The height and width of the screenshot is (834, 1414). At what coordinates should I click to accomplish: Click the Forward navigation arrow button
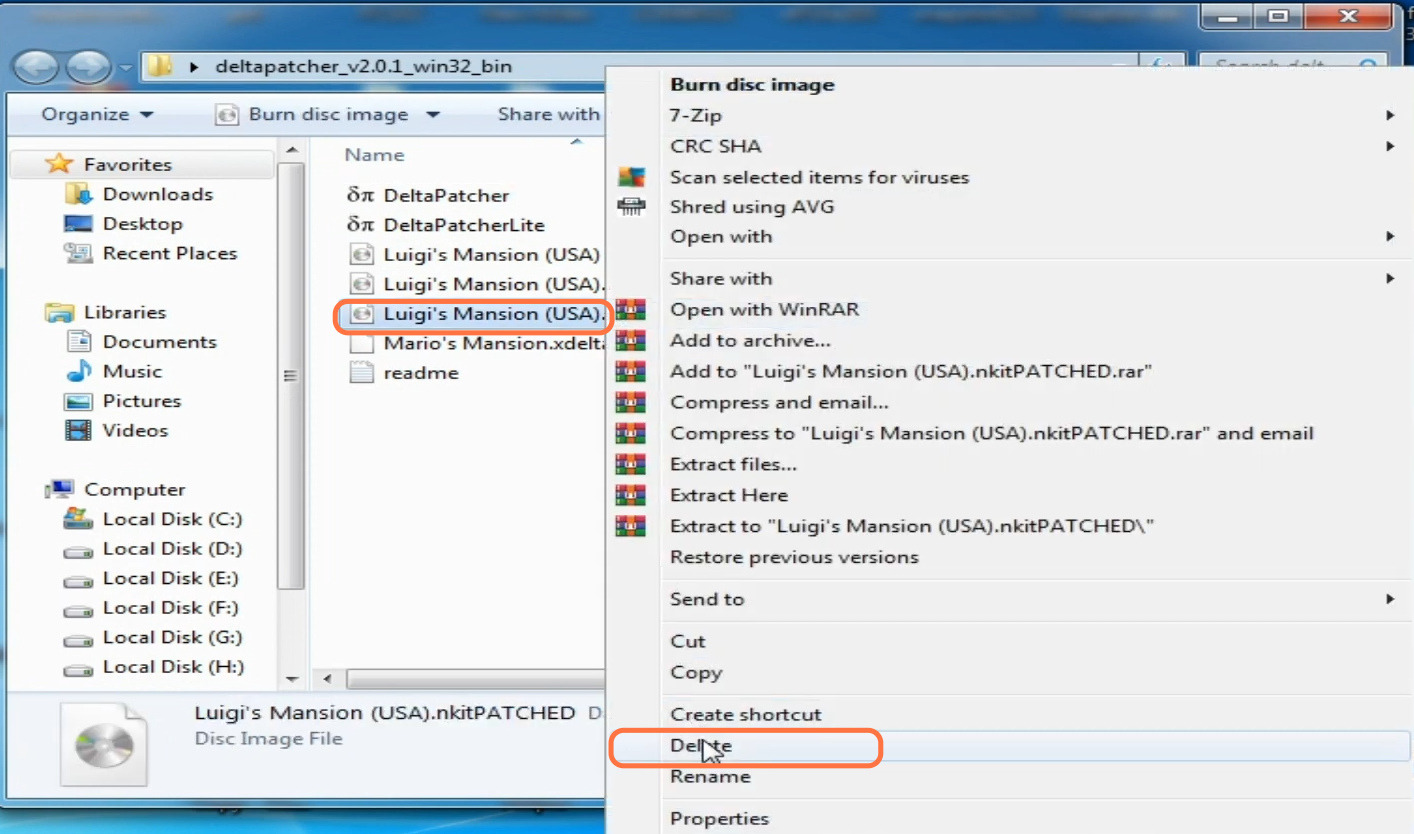tap(89, 68)
